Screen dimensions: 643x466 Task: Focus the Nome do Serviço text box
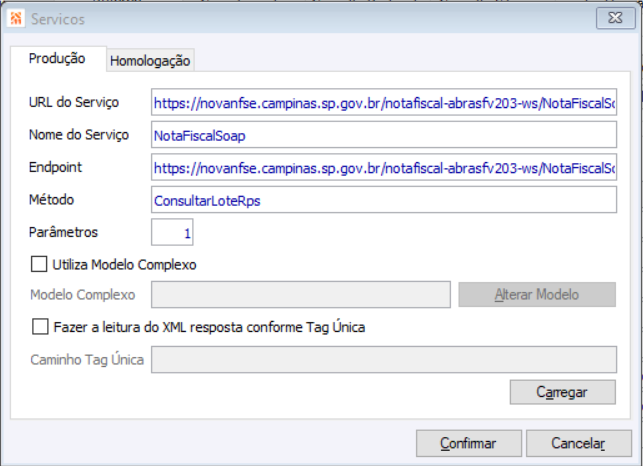point(384,135)
